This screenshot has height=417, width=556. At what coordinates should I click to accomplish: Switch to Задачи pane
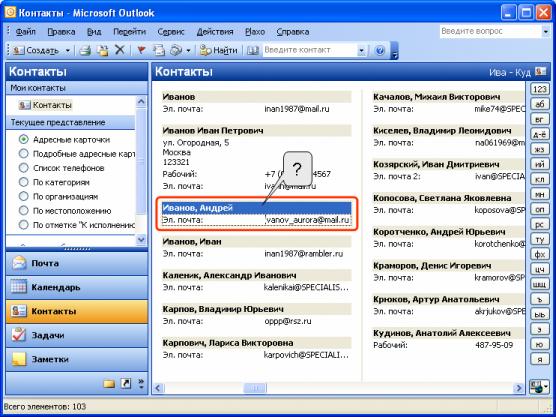(x=77, y=335)
